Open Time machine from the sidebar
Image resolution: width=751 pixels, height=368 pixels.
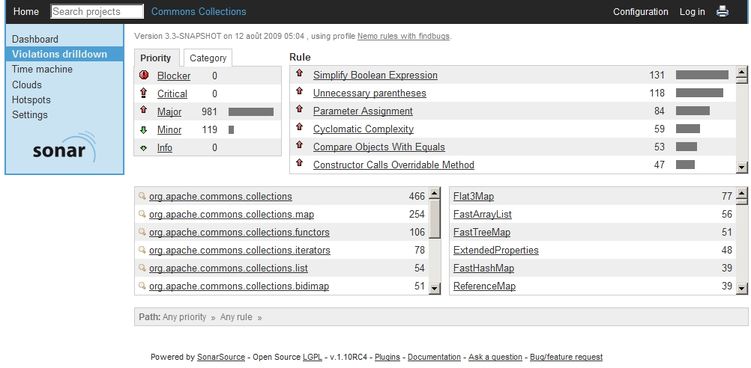[42, 69]
